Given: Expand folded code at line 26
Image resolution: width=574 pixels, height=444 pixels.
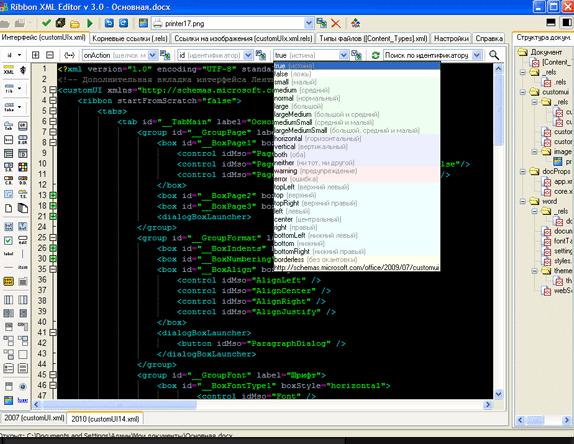Looking at the screenshot, I should point(53,248).
